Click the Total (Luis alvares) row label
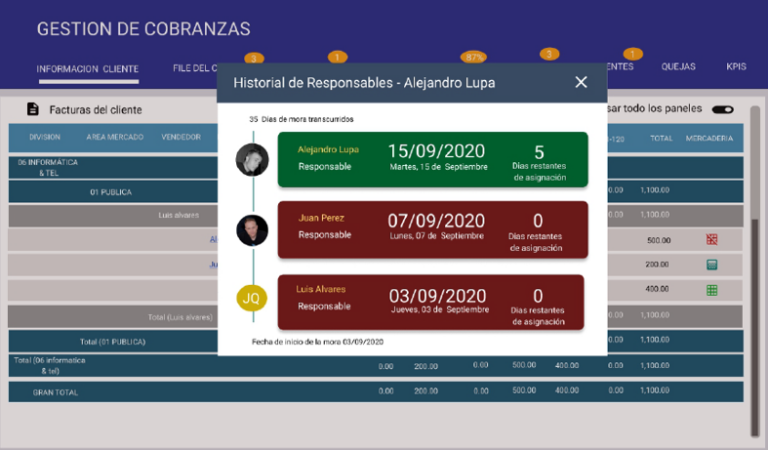This screenshot has height=450, width=768. [x=180, y=317]
